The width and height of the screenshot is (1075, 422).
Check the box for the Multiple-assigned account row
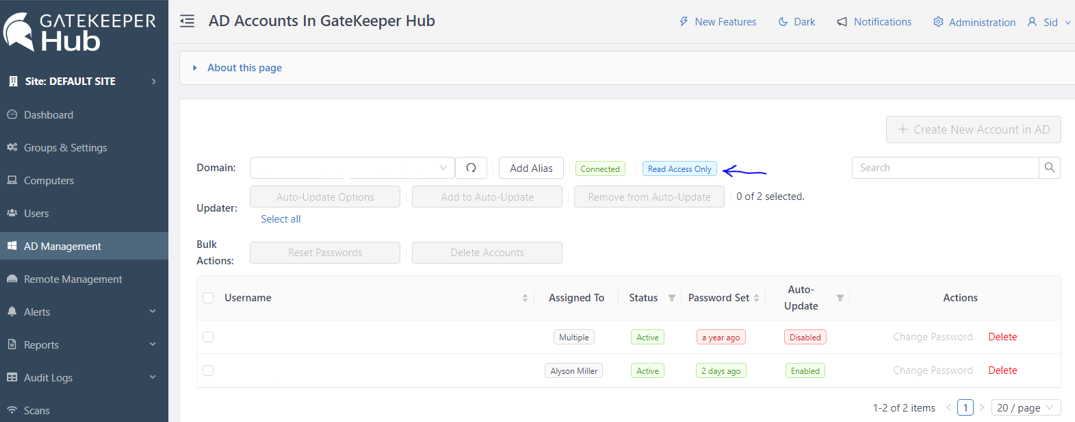[208, 336]
